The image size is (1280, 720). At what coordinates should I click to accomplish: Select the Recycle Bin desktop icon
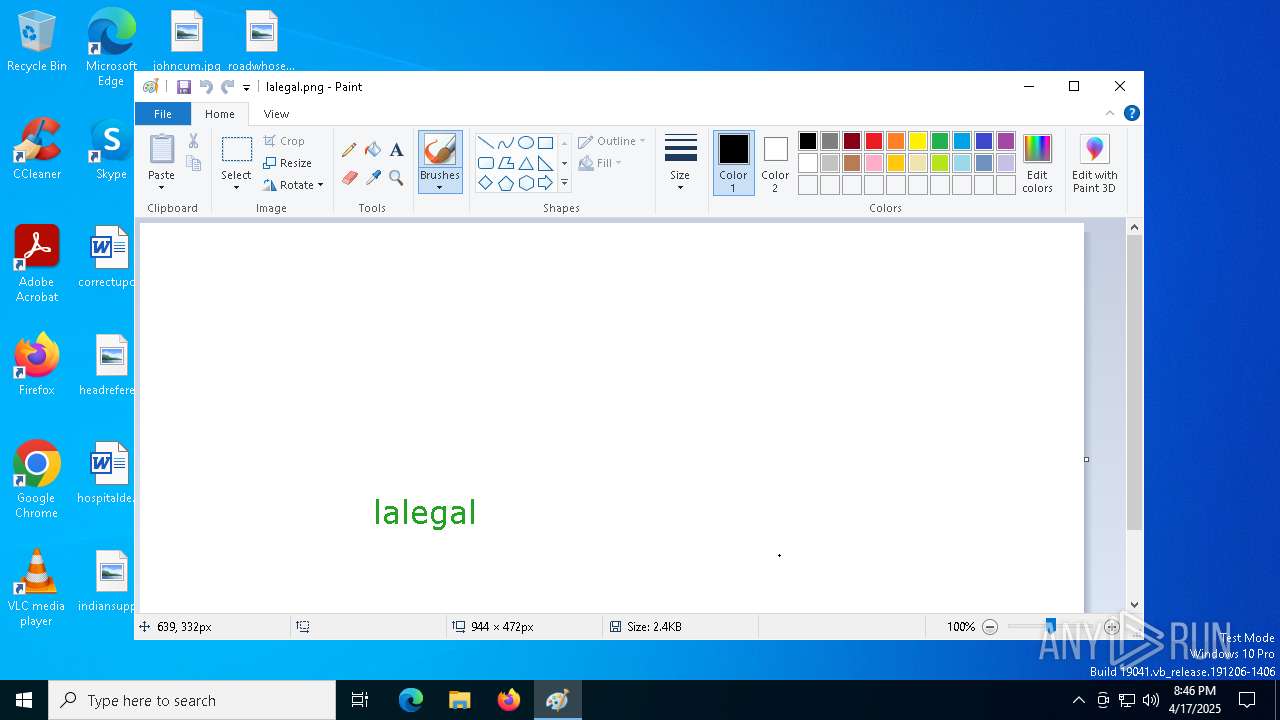(37, 42)
